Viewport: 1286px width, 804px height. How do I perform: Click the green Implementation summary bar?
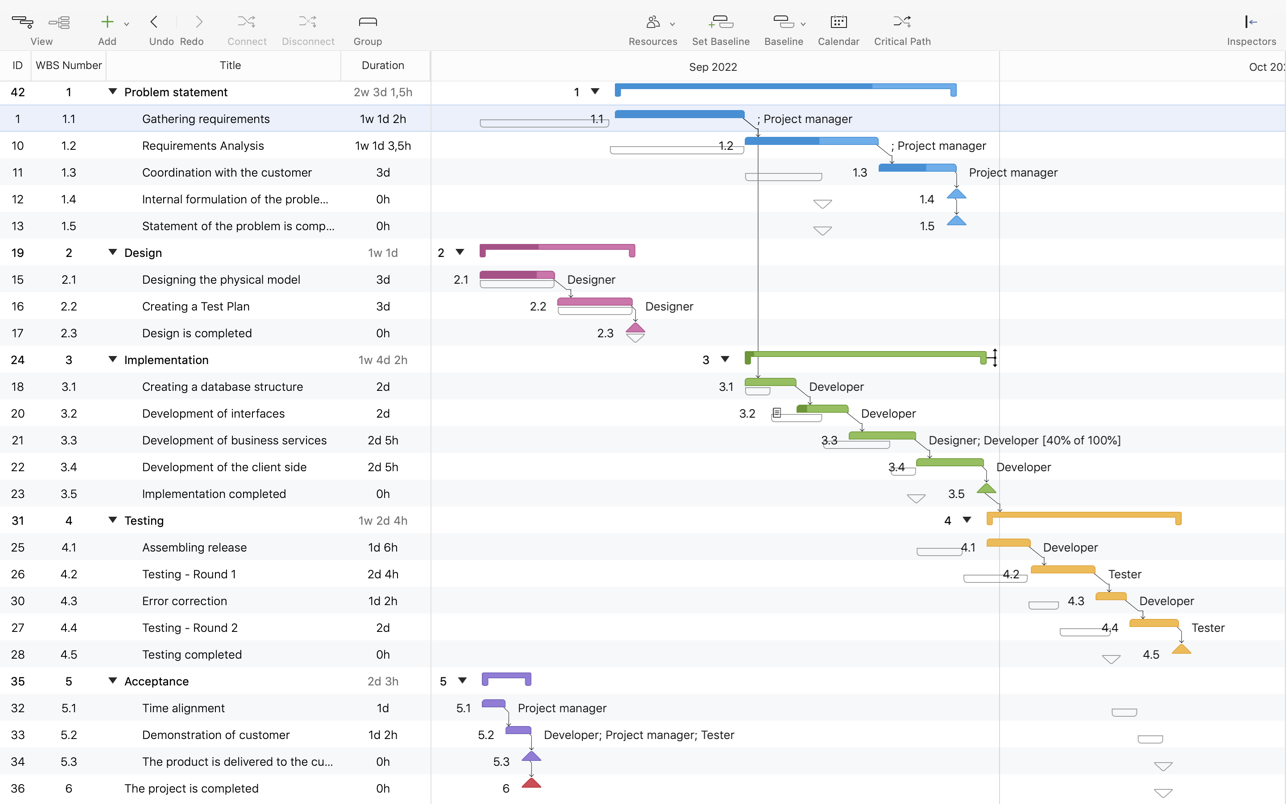(865, 354)
